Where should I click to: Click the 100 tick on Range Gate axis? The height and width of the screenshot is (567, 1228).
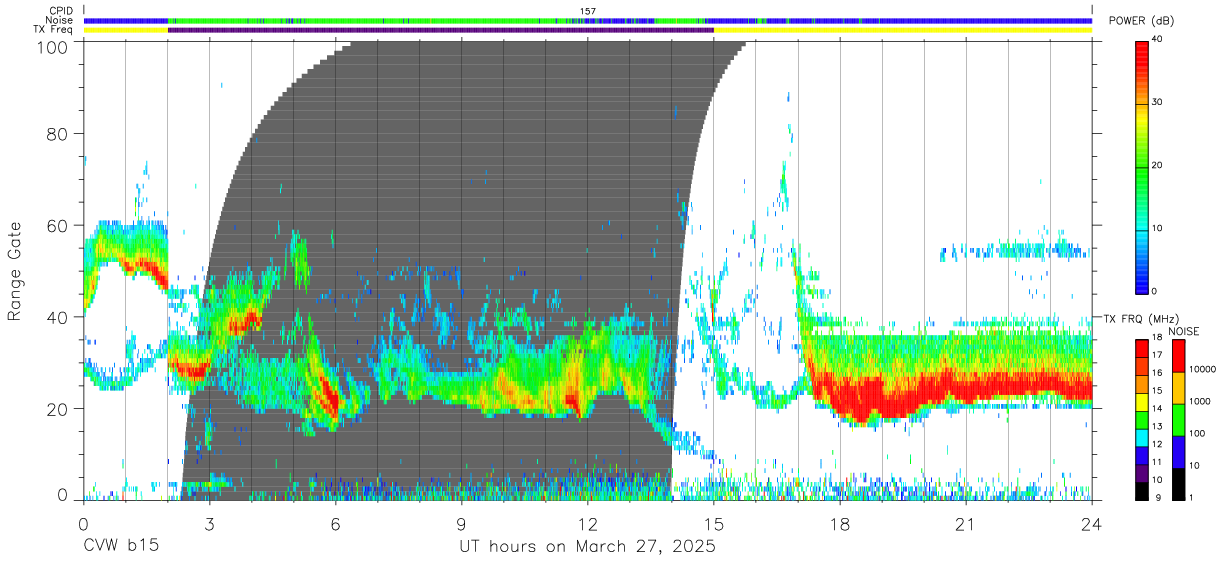click(x=52, y=46)
